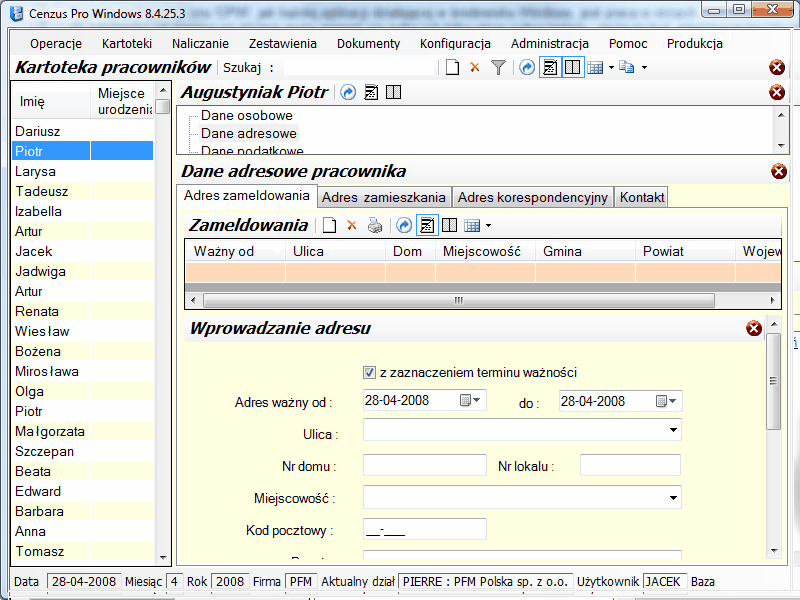Click the new record icon in Zameldowania toolbar
Screen dimensions: 800x600
pos(329,226)
